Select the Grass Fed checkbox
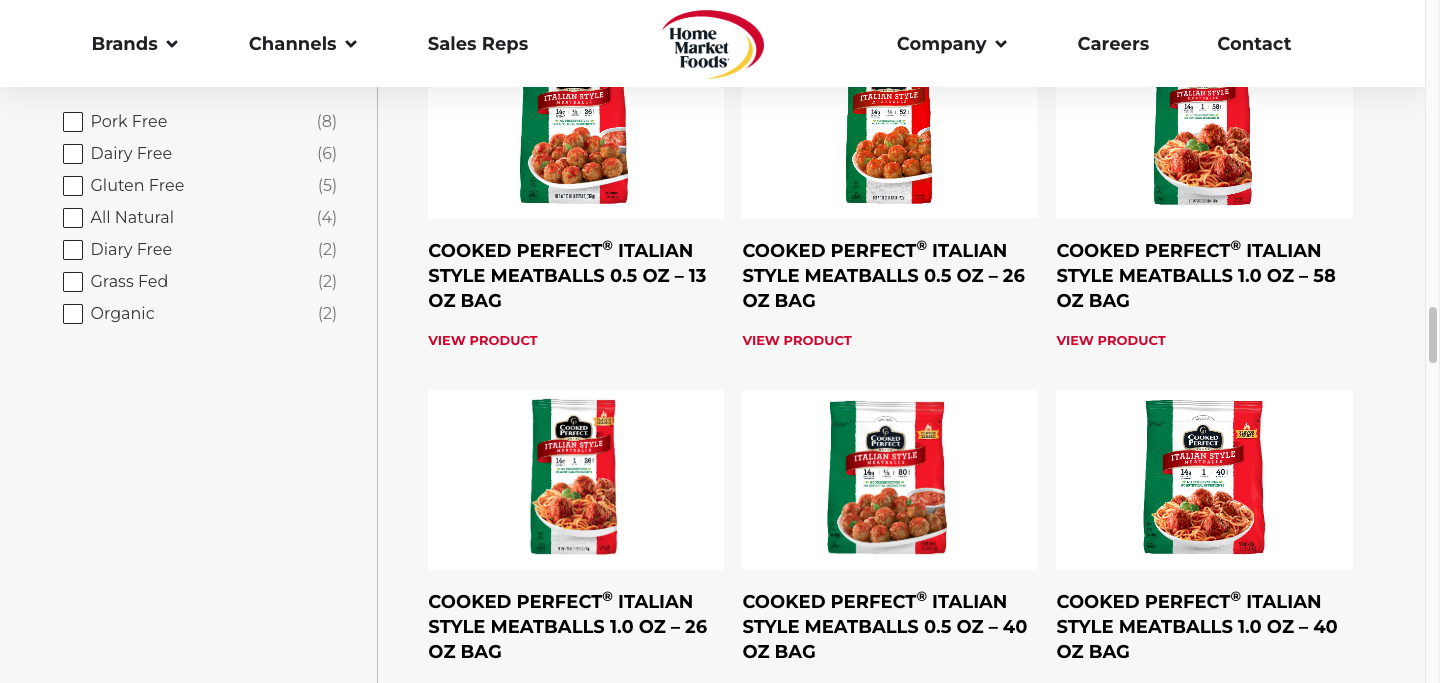The width and height of the screenshot is (1440, 683). point(73,282)
